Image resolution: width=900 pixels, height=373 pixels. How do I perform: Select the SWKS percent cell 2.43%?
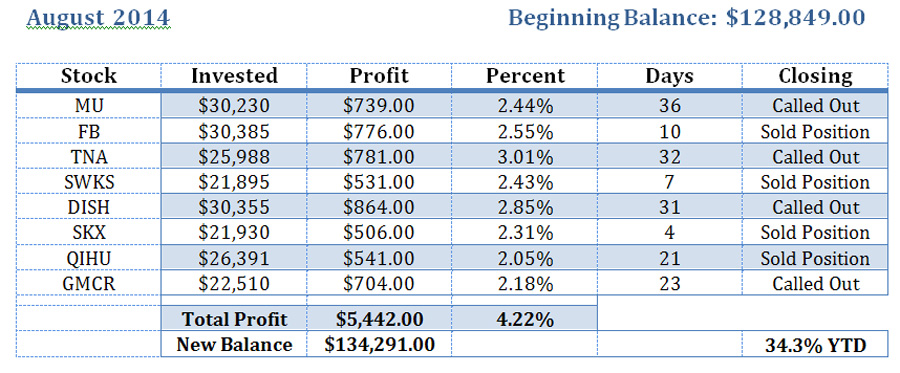coord(525,181)
